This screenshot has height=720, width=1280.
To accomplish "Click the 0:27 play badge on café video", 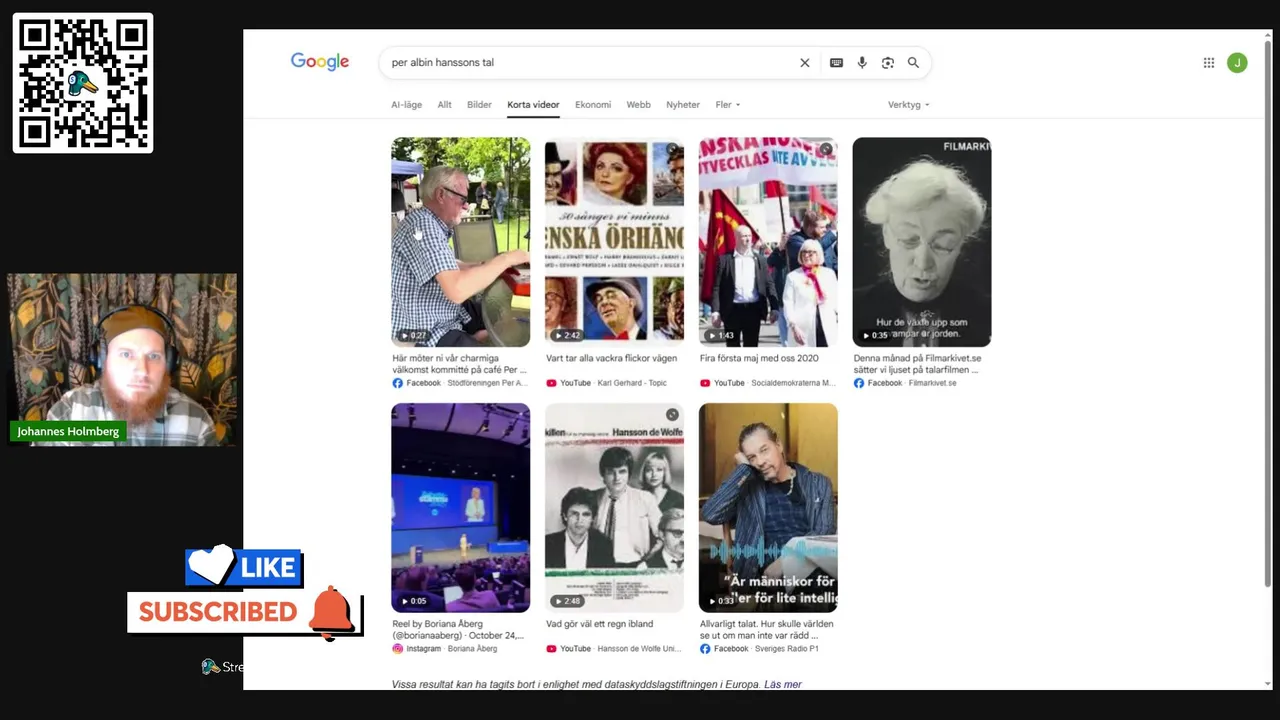I will pyautogui.click(x=413, y=336).
